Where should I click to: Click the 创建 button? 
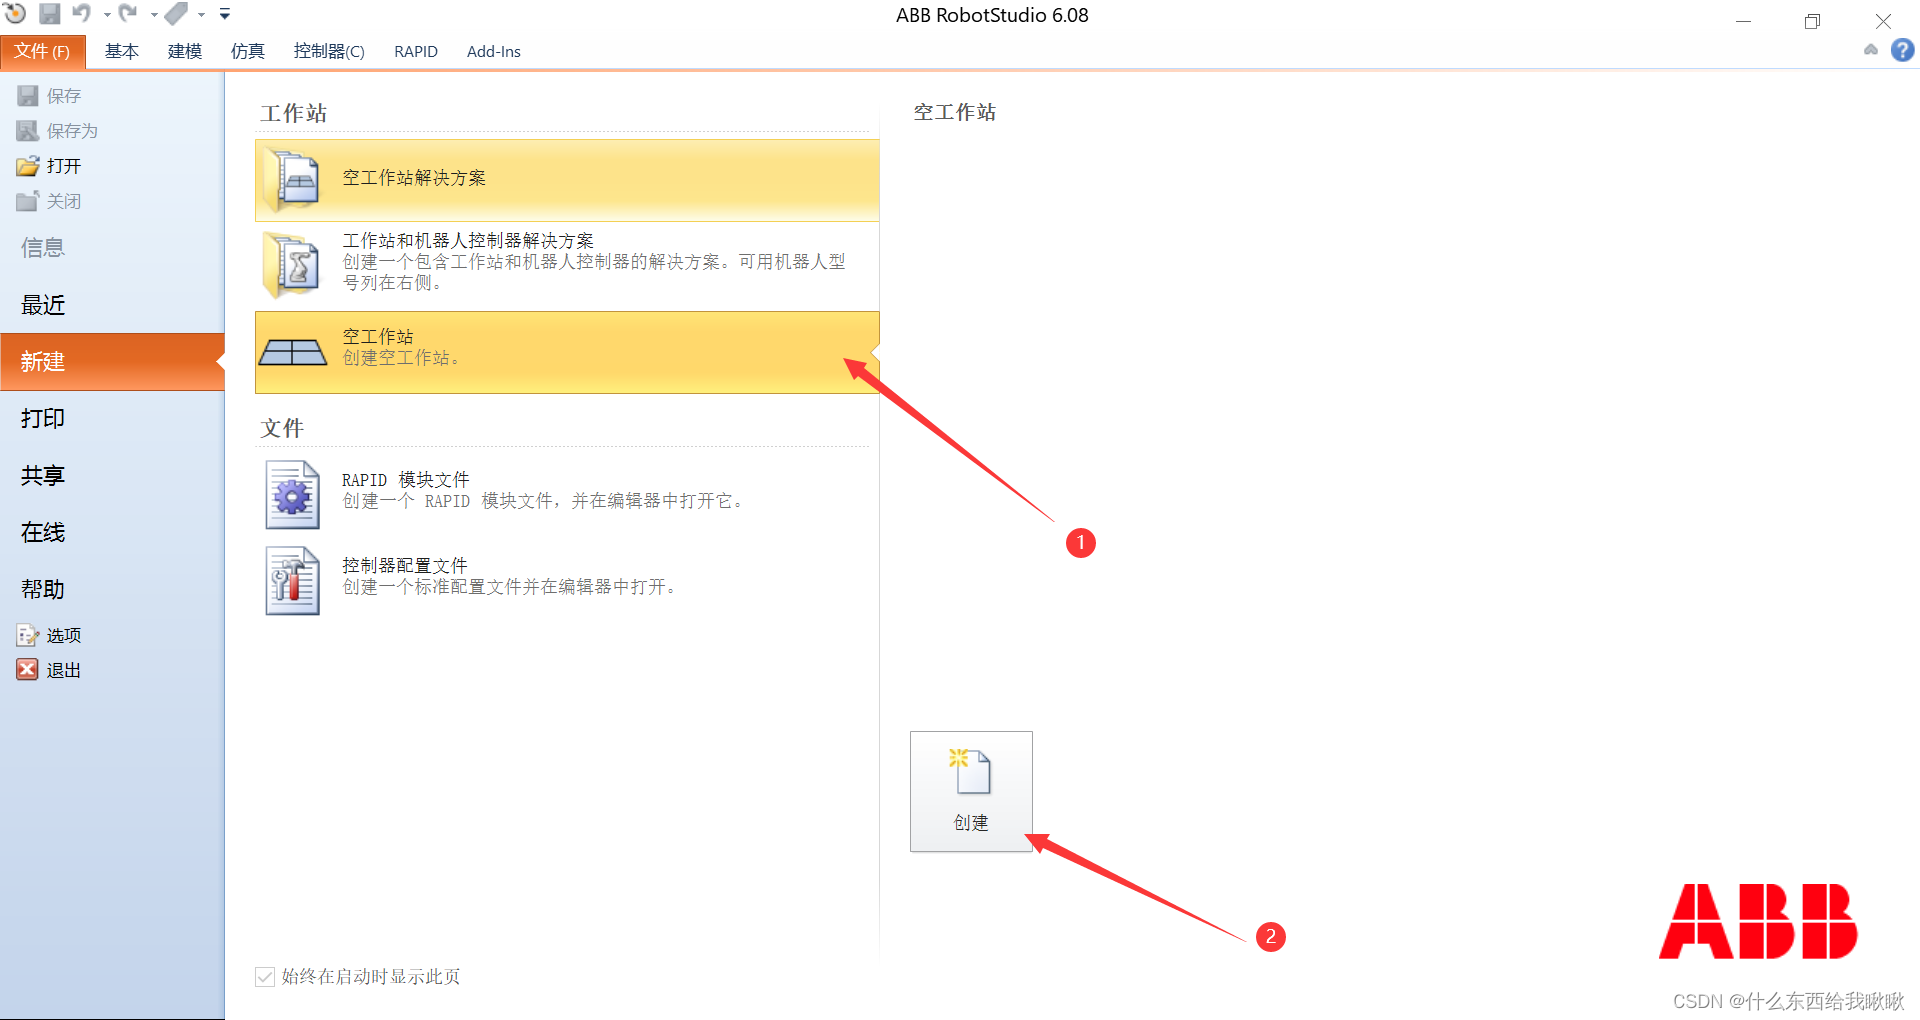[x=971, y=791]
